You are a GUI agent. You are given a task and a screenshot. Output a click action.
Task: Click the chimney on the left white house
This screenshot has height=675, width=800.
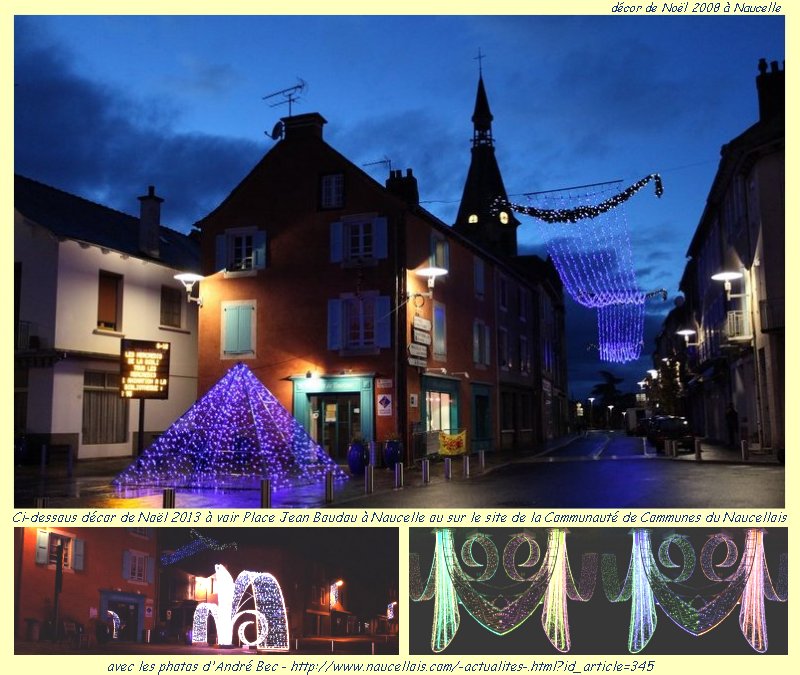click(151, 219)
